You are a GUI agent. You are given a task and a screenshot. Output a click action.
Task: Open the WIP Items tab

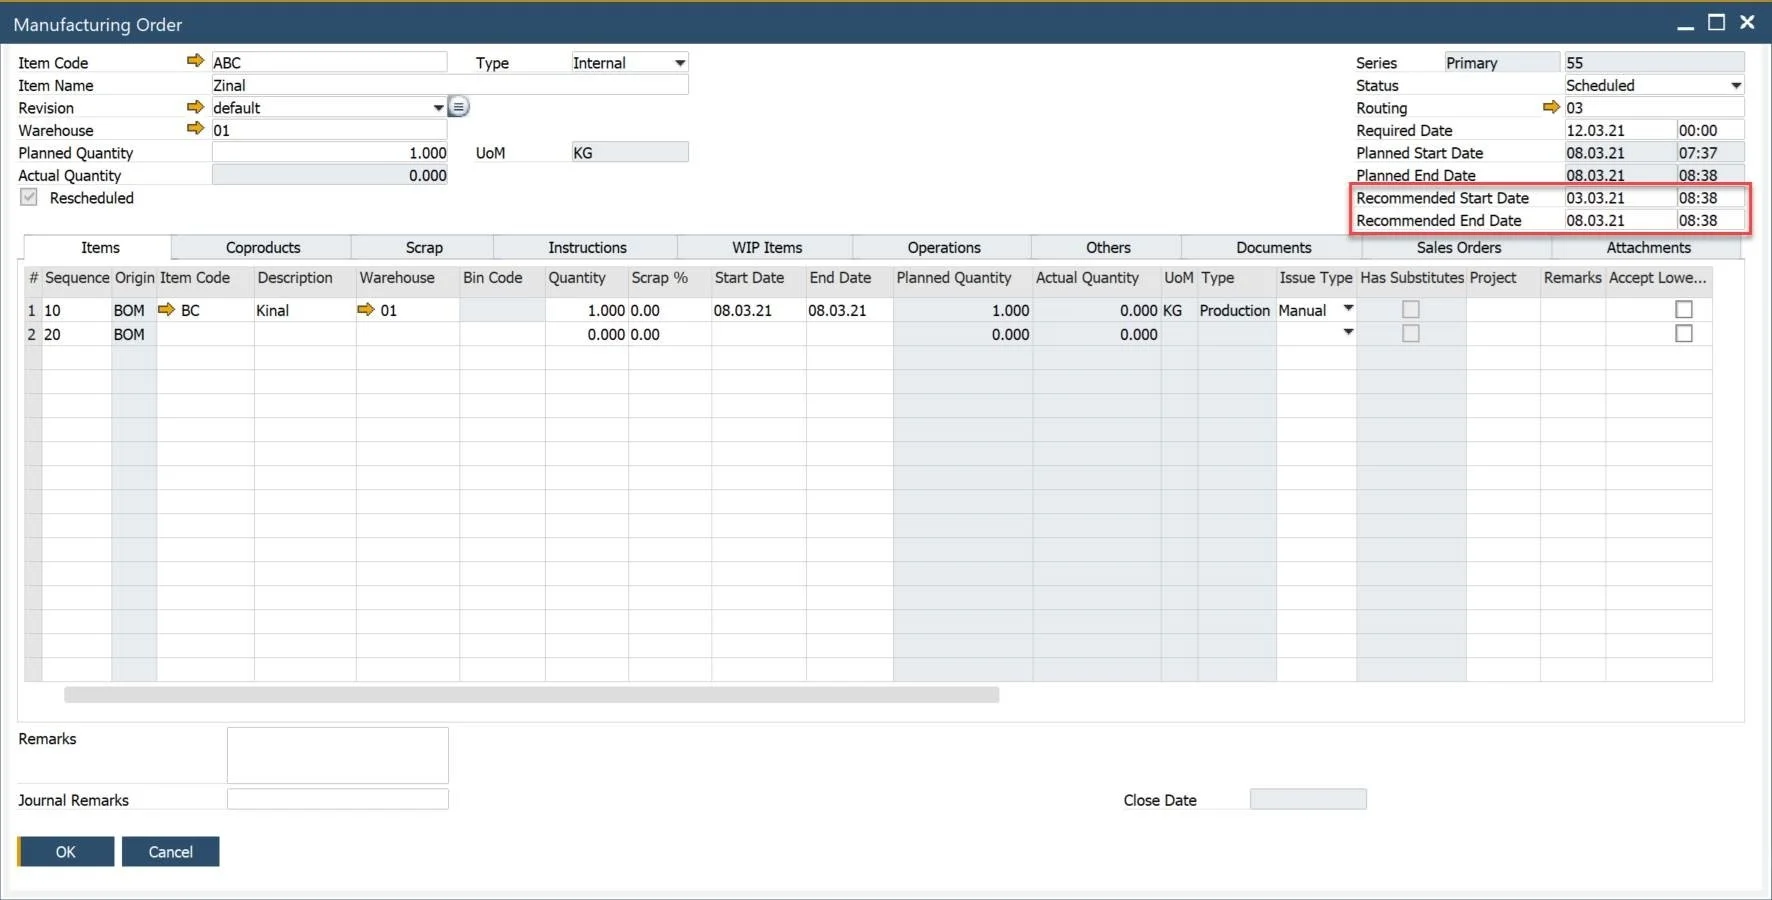(x=766, y=248)
